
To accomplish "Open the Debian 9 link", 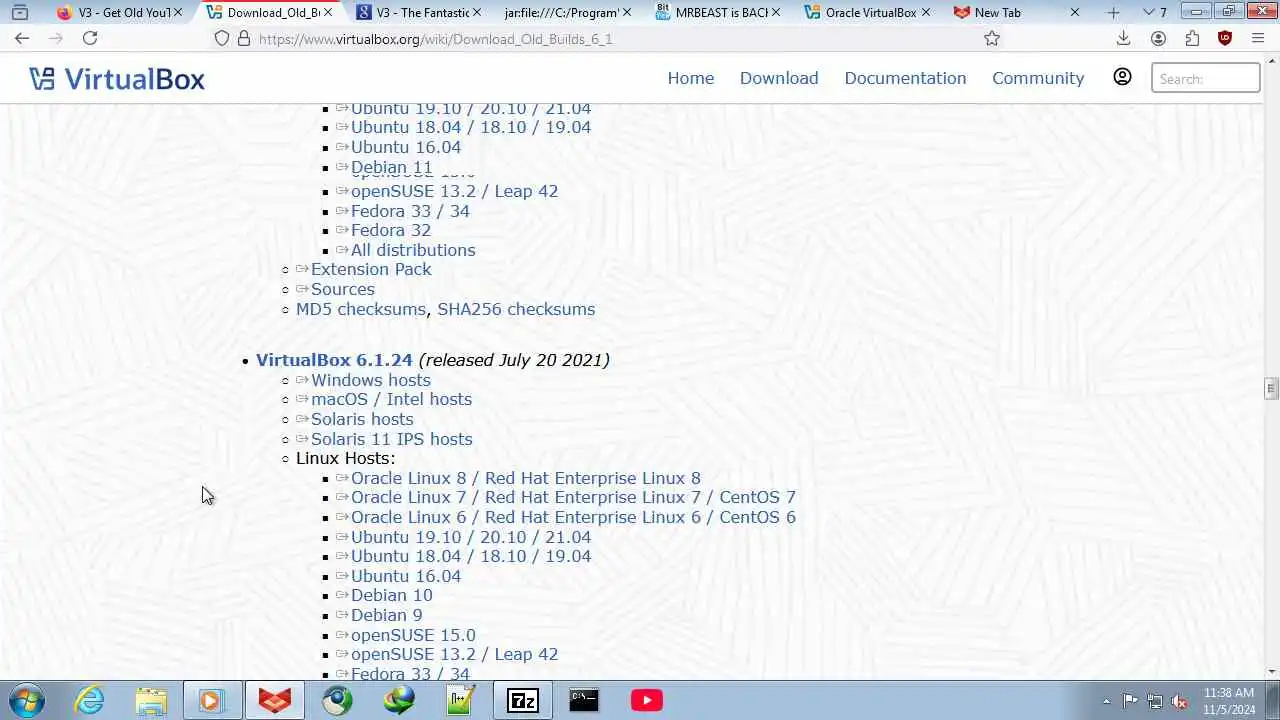I will pyautogui.click(x=386, y=615).
